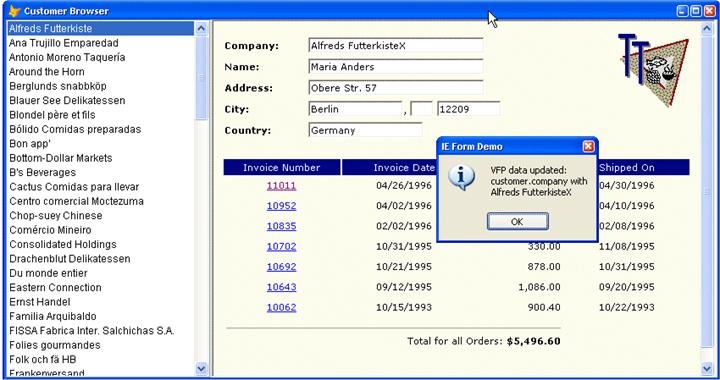Click the postal code field 12209
This screenshot has height=380, width=720.
[469, 109]
